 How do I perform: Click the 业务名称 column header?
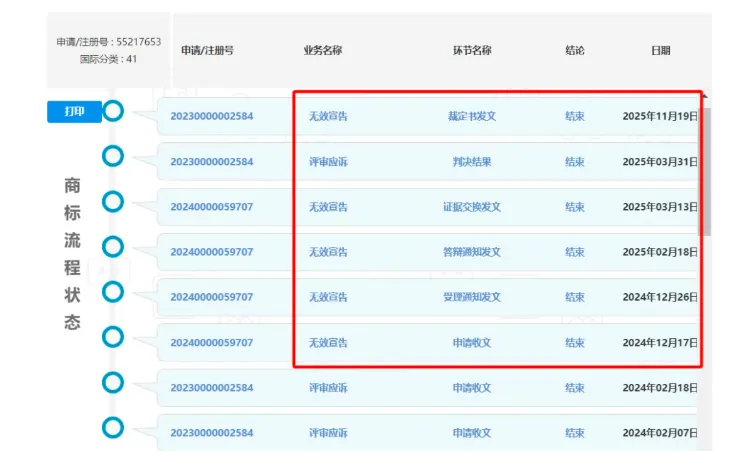323,51
